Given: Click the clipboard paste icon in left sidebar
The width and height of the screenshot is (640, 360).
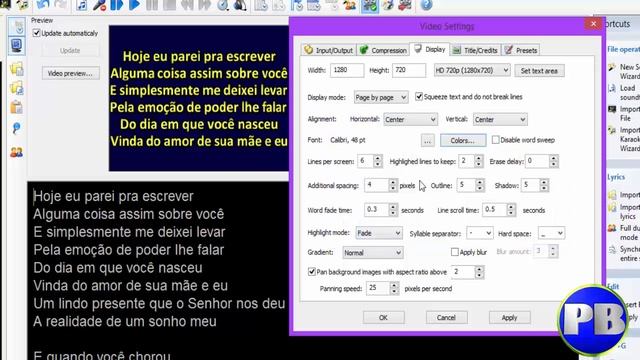Looking at the screenshot, I should (x=17, y=108).
